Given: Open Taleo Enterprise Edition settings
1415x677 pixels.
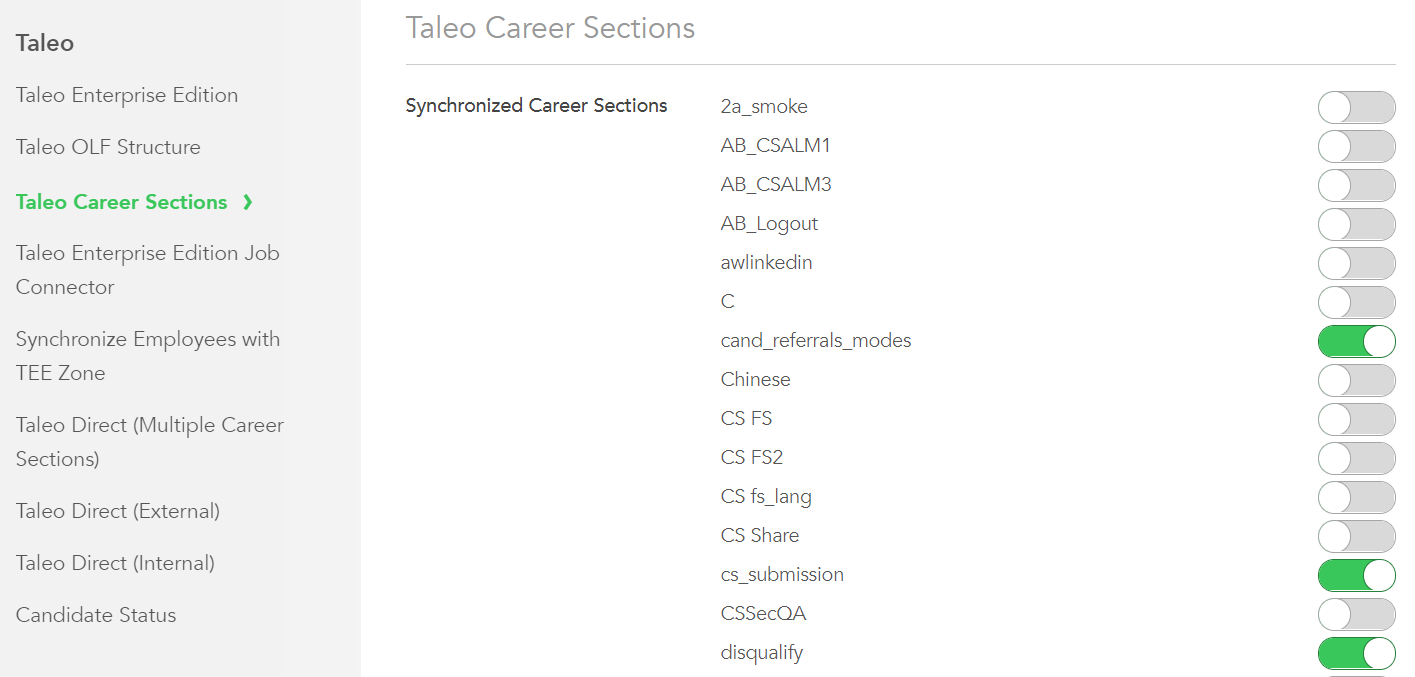Looking at the screenshot, I should [x=126, y=94].
